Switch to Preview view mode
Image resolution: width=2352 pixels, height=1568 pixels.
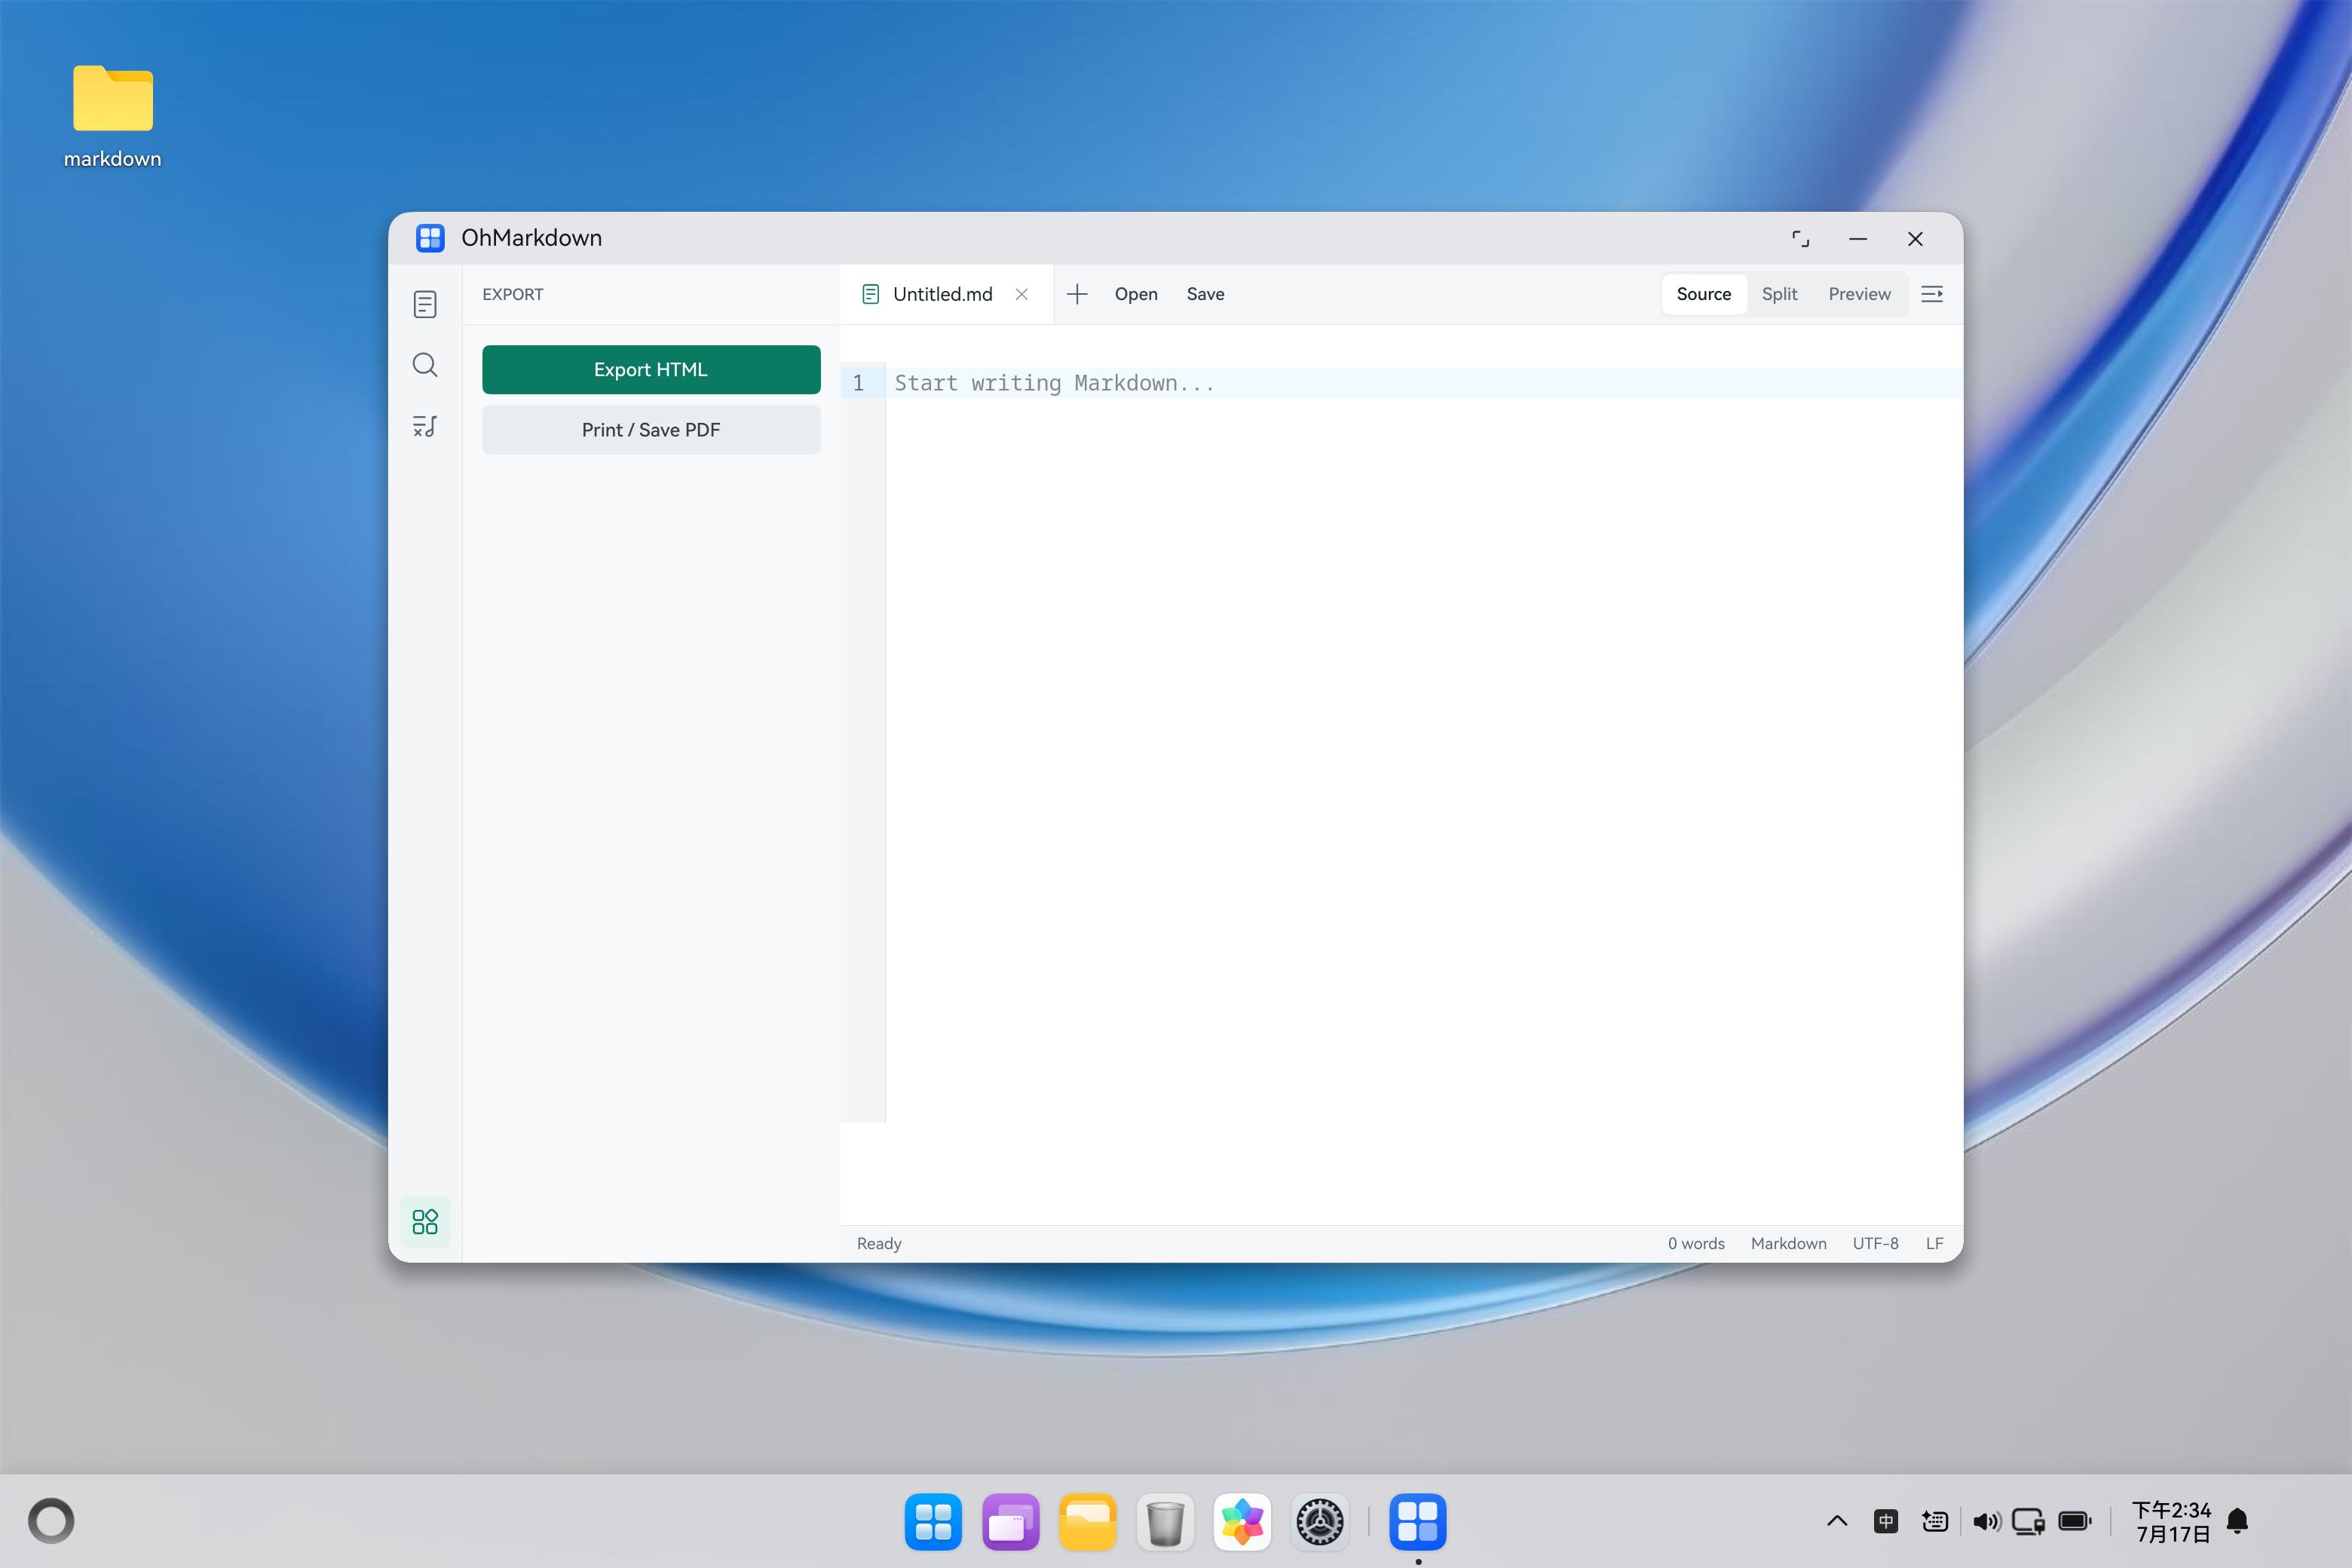(1859, 294)
